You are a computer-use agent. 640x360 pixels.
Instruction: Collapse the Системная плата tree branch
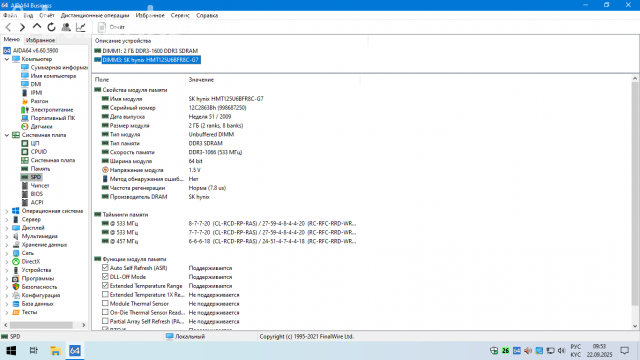pos(7,135)
